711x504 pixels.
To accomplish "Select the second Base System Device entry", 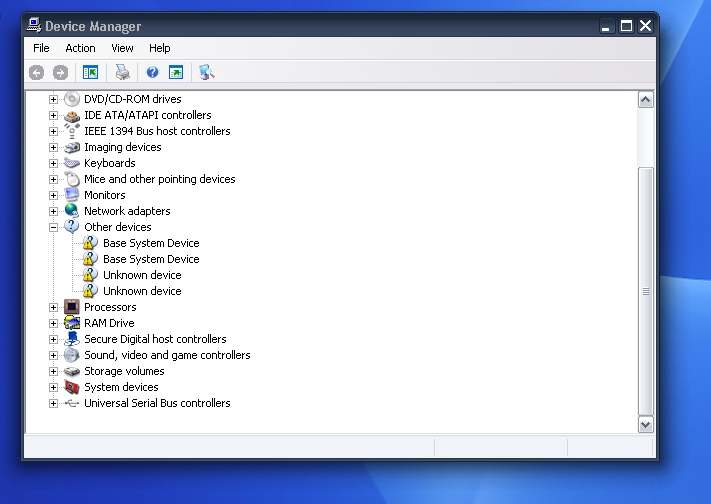I will pos(151,259).
